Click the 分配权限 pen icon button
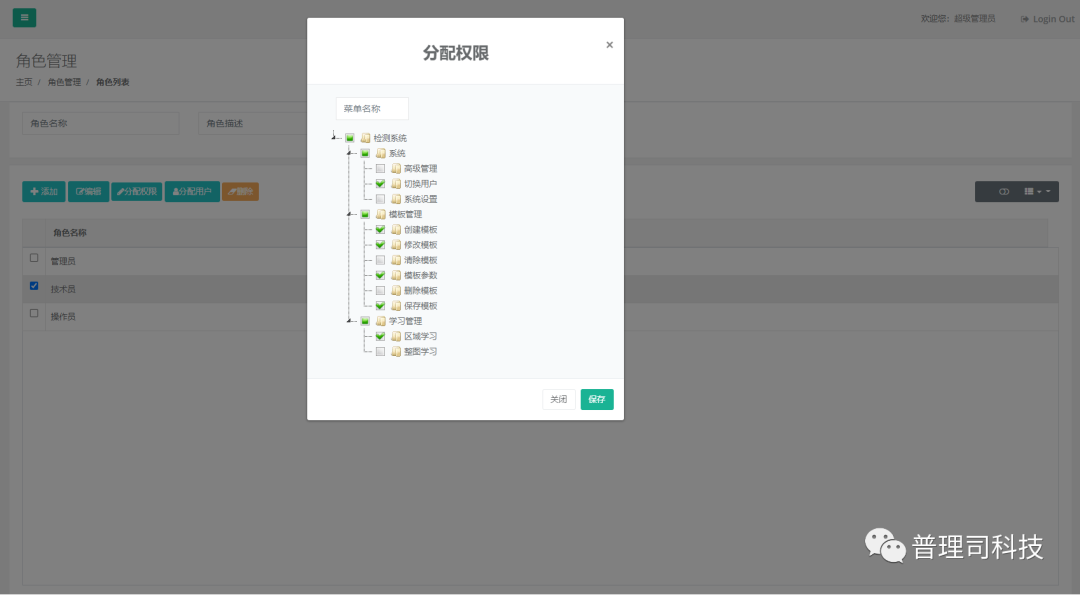This screenshot has height=595, width=1080. pos(135,191)
